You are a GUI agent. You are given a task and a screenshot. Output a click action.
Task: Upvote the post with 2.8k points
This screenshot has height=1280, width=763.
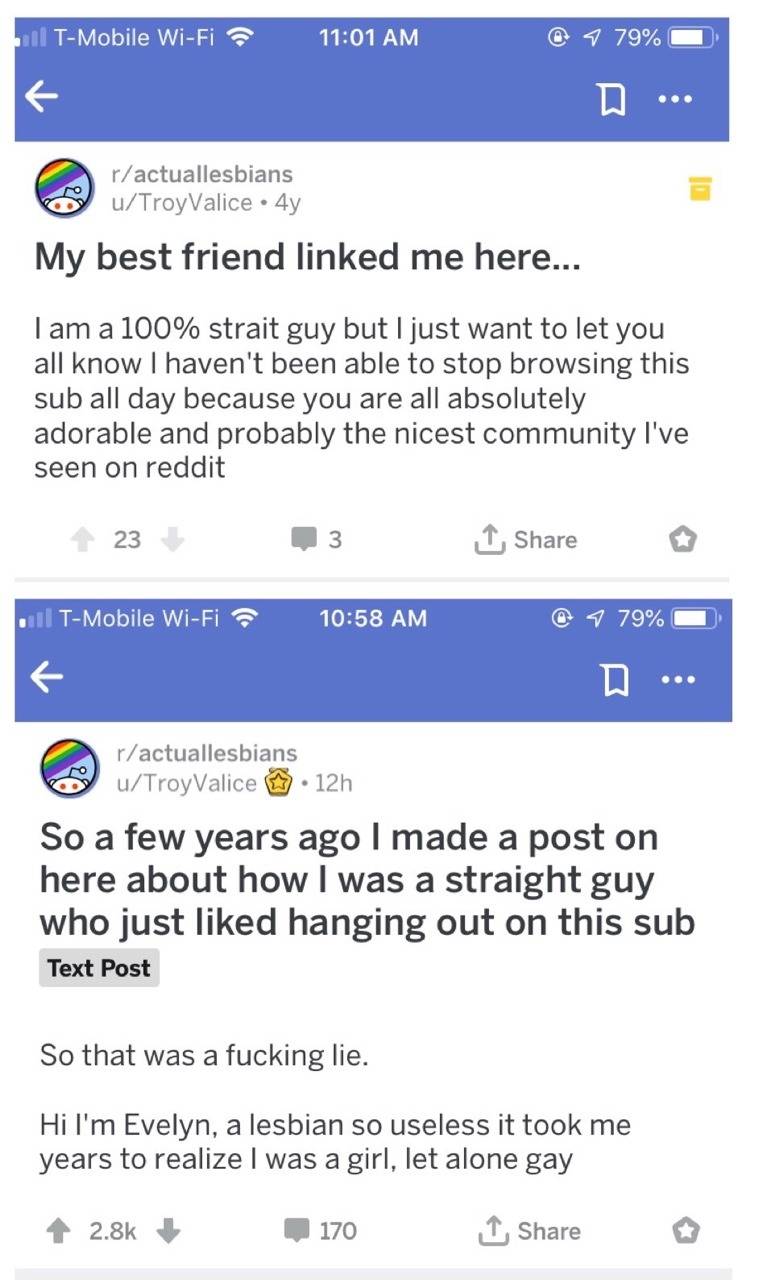pyautogui.click(x=57, y=1231)
